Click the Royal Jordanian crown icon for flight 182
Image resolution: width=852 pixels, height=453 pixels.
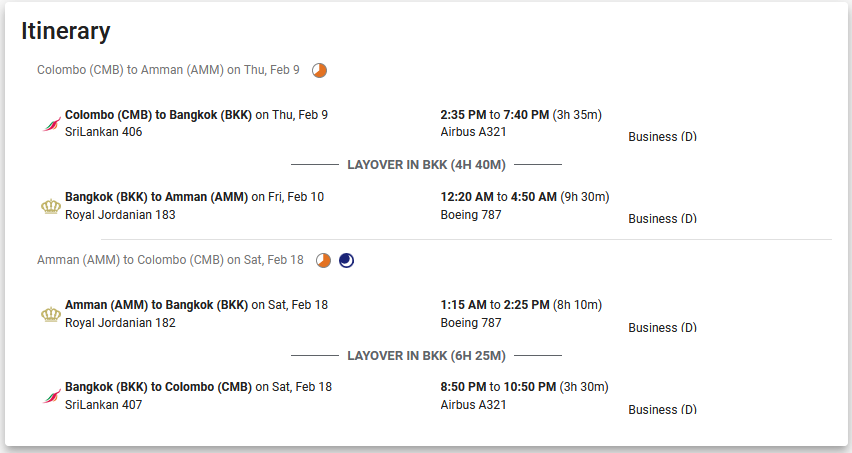pos(51,314)
